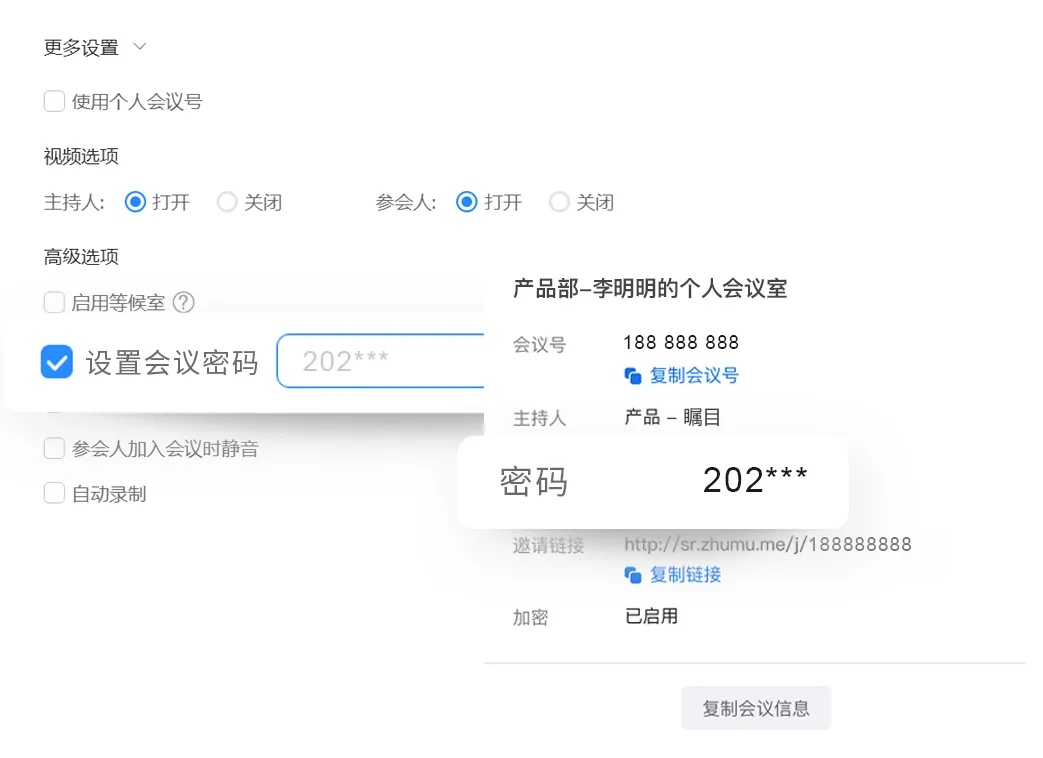The height and width of the screenshot is (758, 1043).
Task: Select 关闭 for 主持人 video
Action: (x=227, y=202)
